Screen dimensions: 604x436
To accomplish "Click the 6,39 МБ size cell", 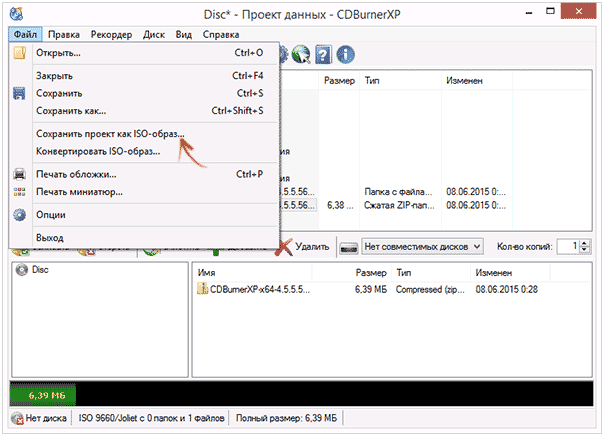I will (371, 289).
